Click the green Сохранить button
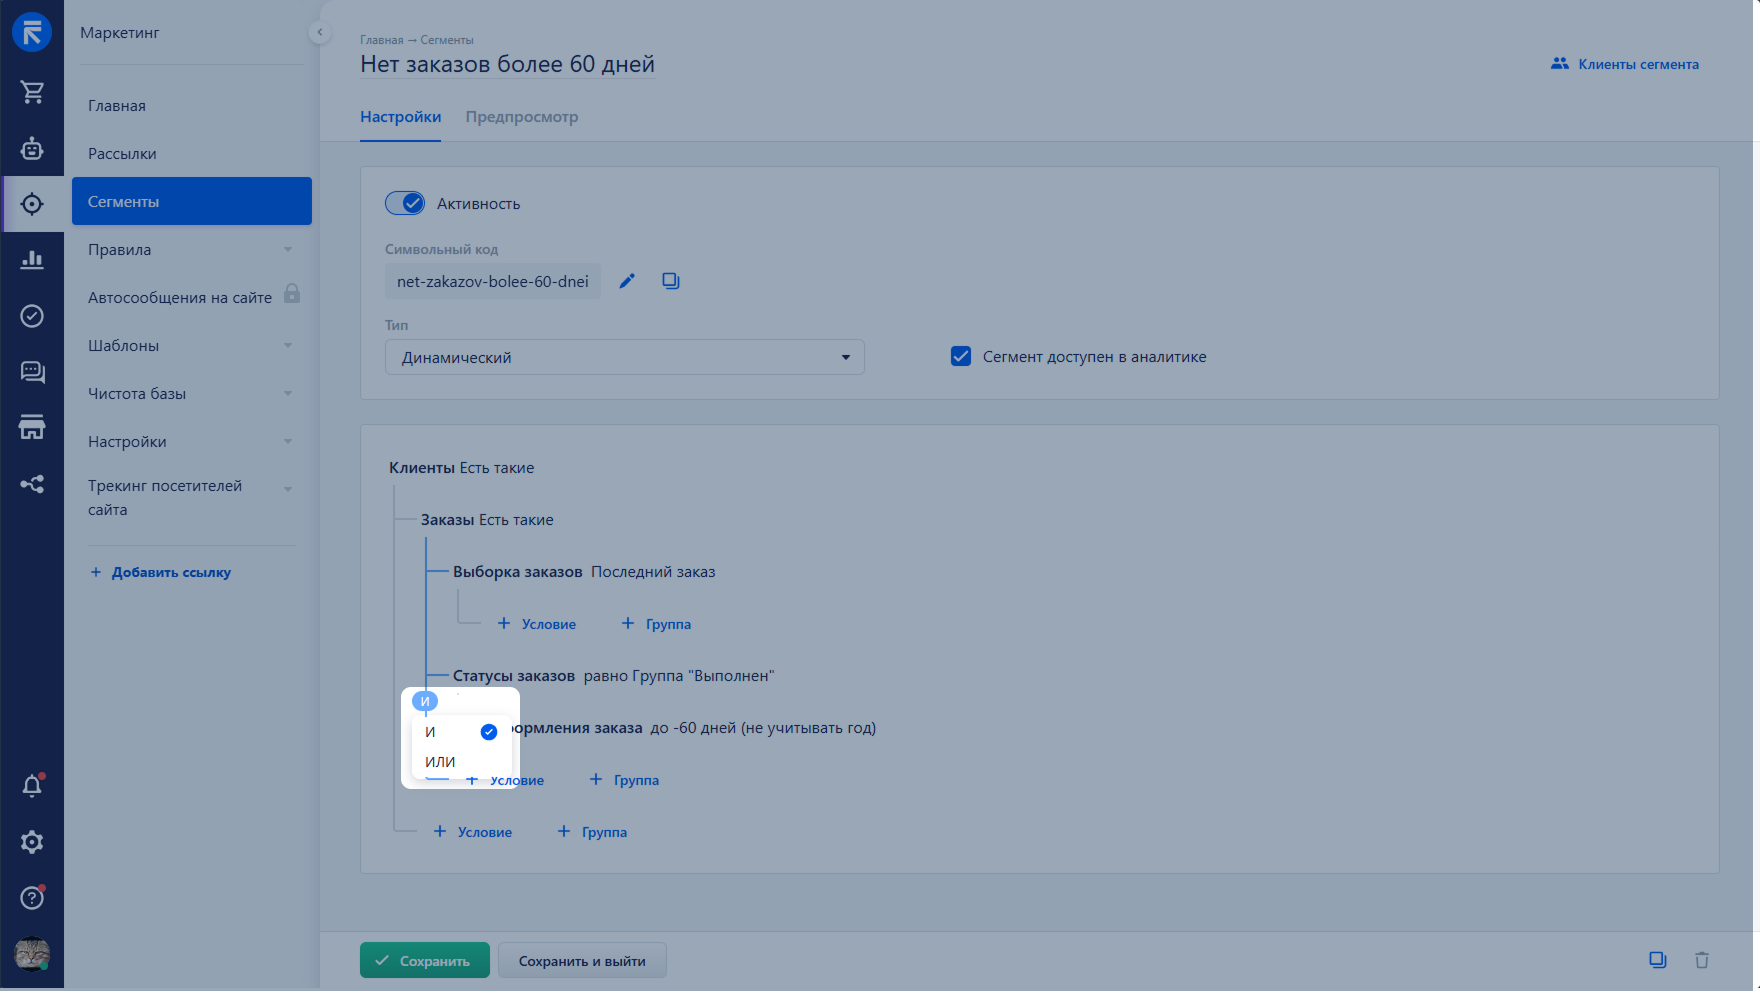This screenshot has height=991, width=1760. [424, 960]
